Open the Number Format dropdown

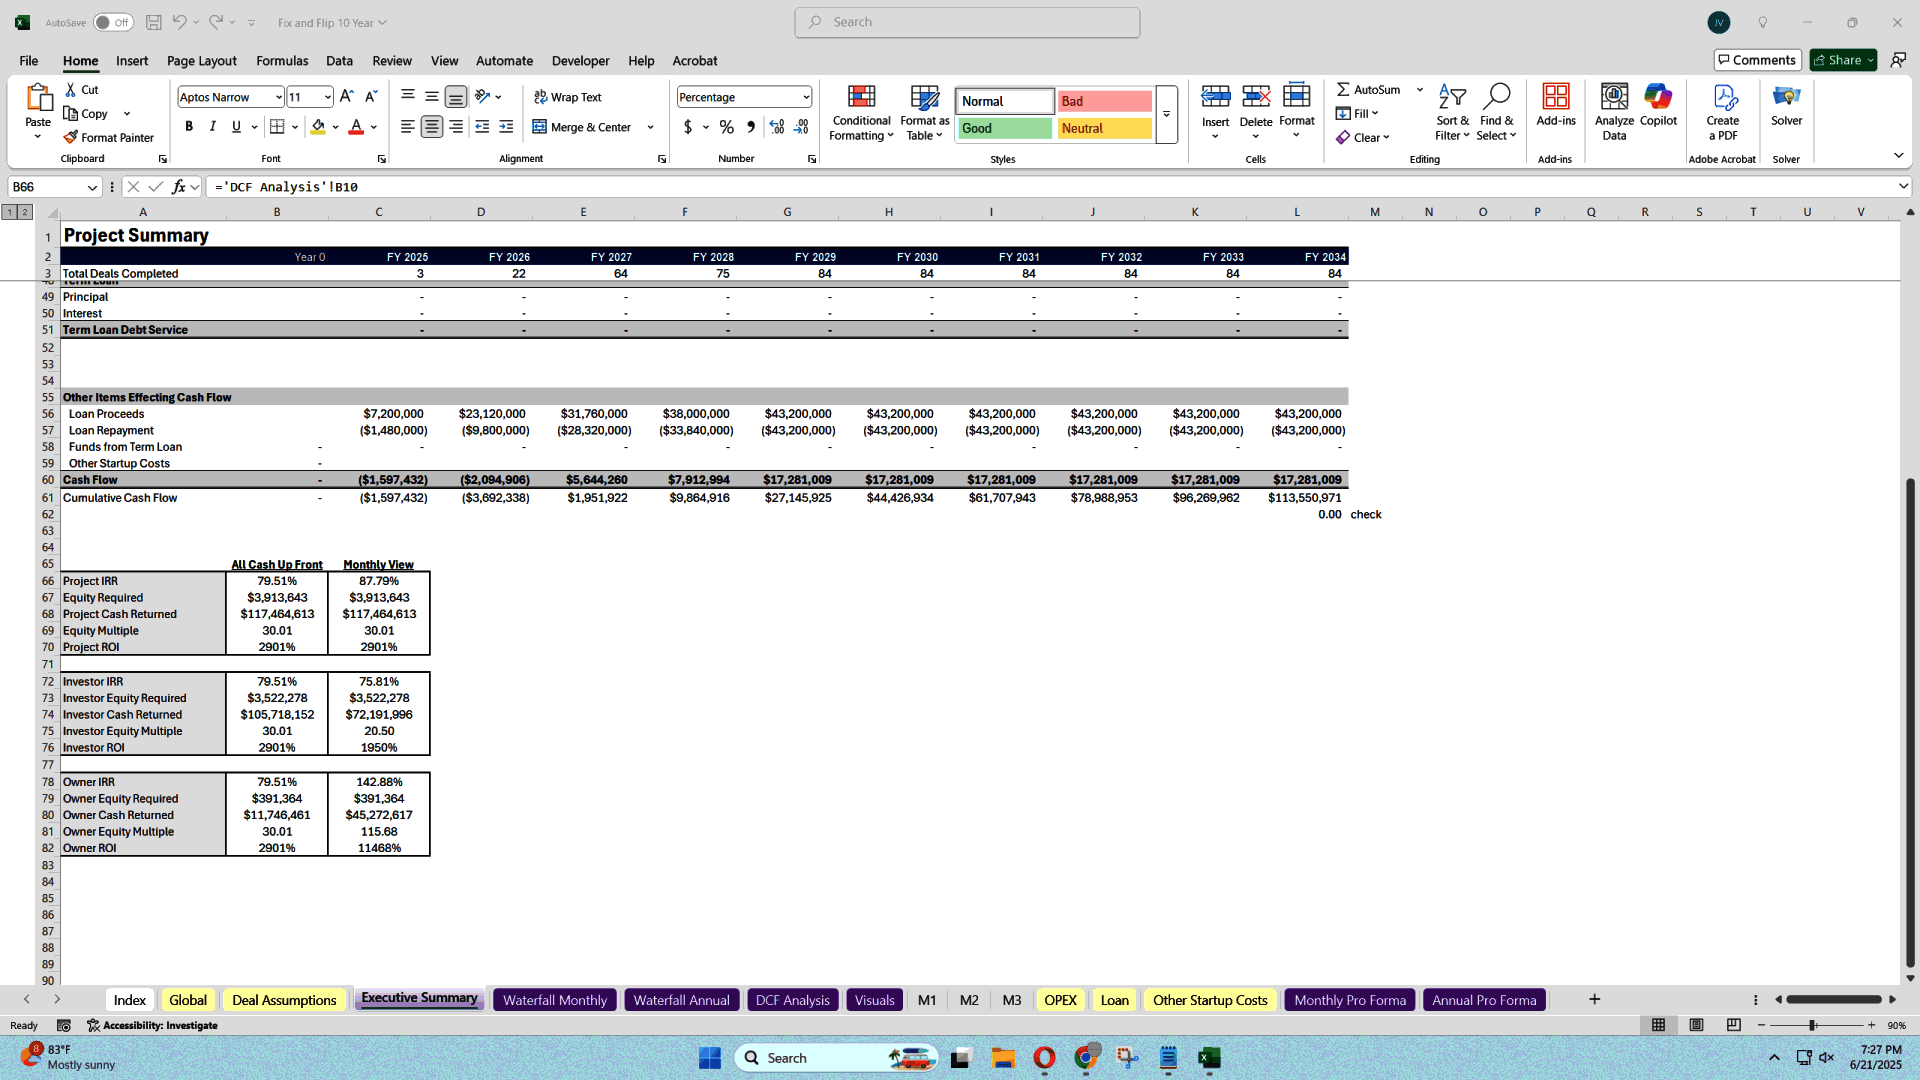tap(805, 97)
